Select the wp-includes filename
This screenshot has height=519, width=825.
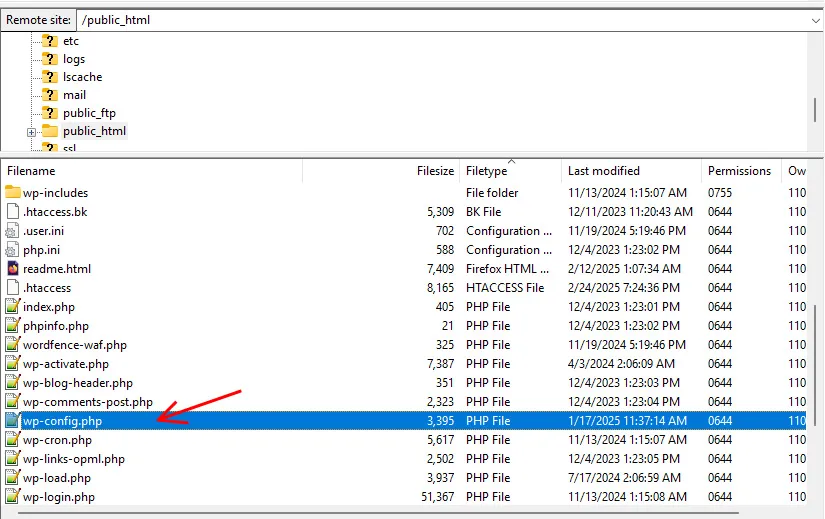coord(56,193)
